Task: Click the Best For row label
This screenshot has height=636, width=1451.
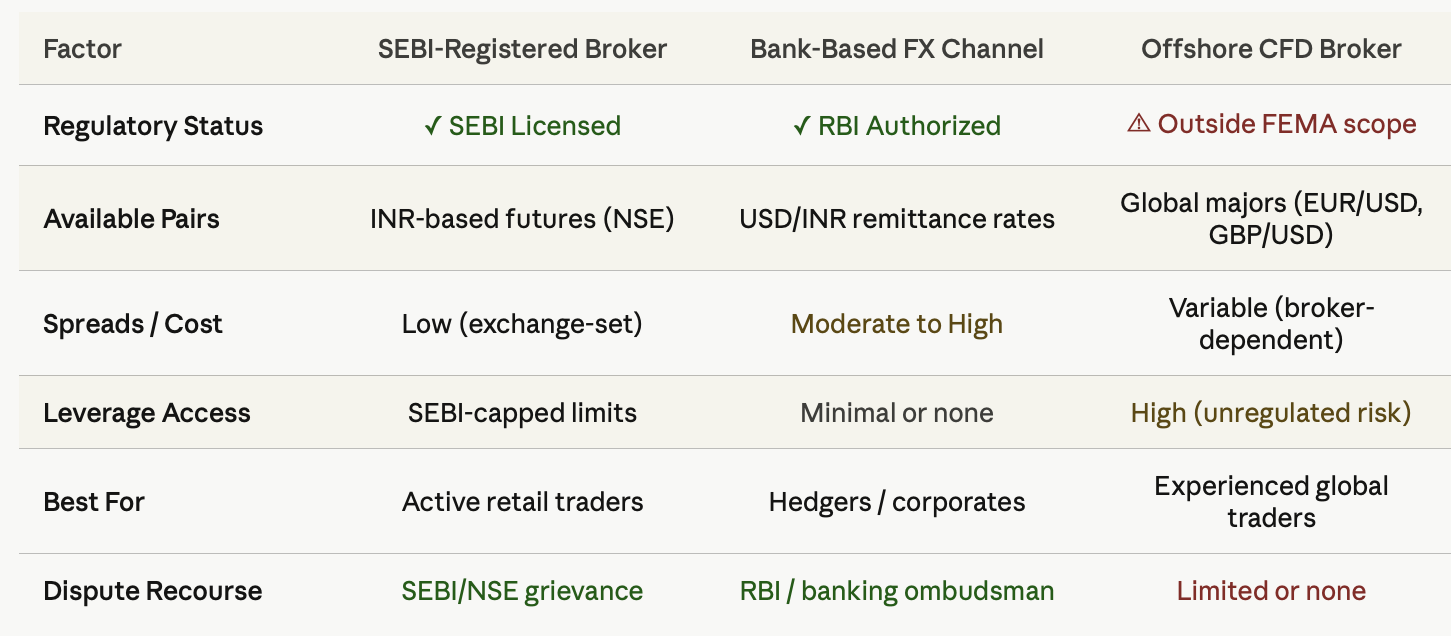Action: point(94,501)
